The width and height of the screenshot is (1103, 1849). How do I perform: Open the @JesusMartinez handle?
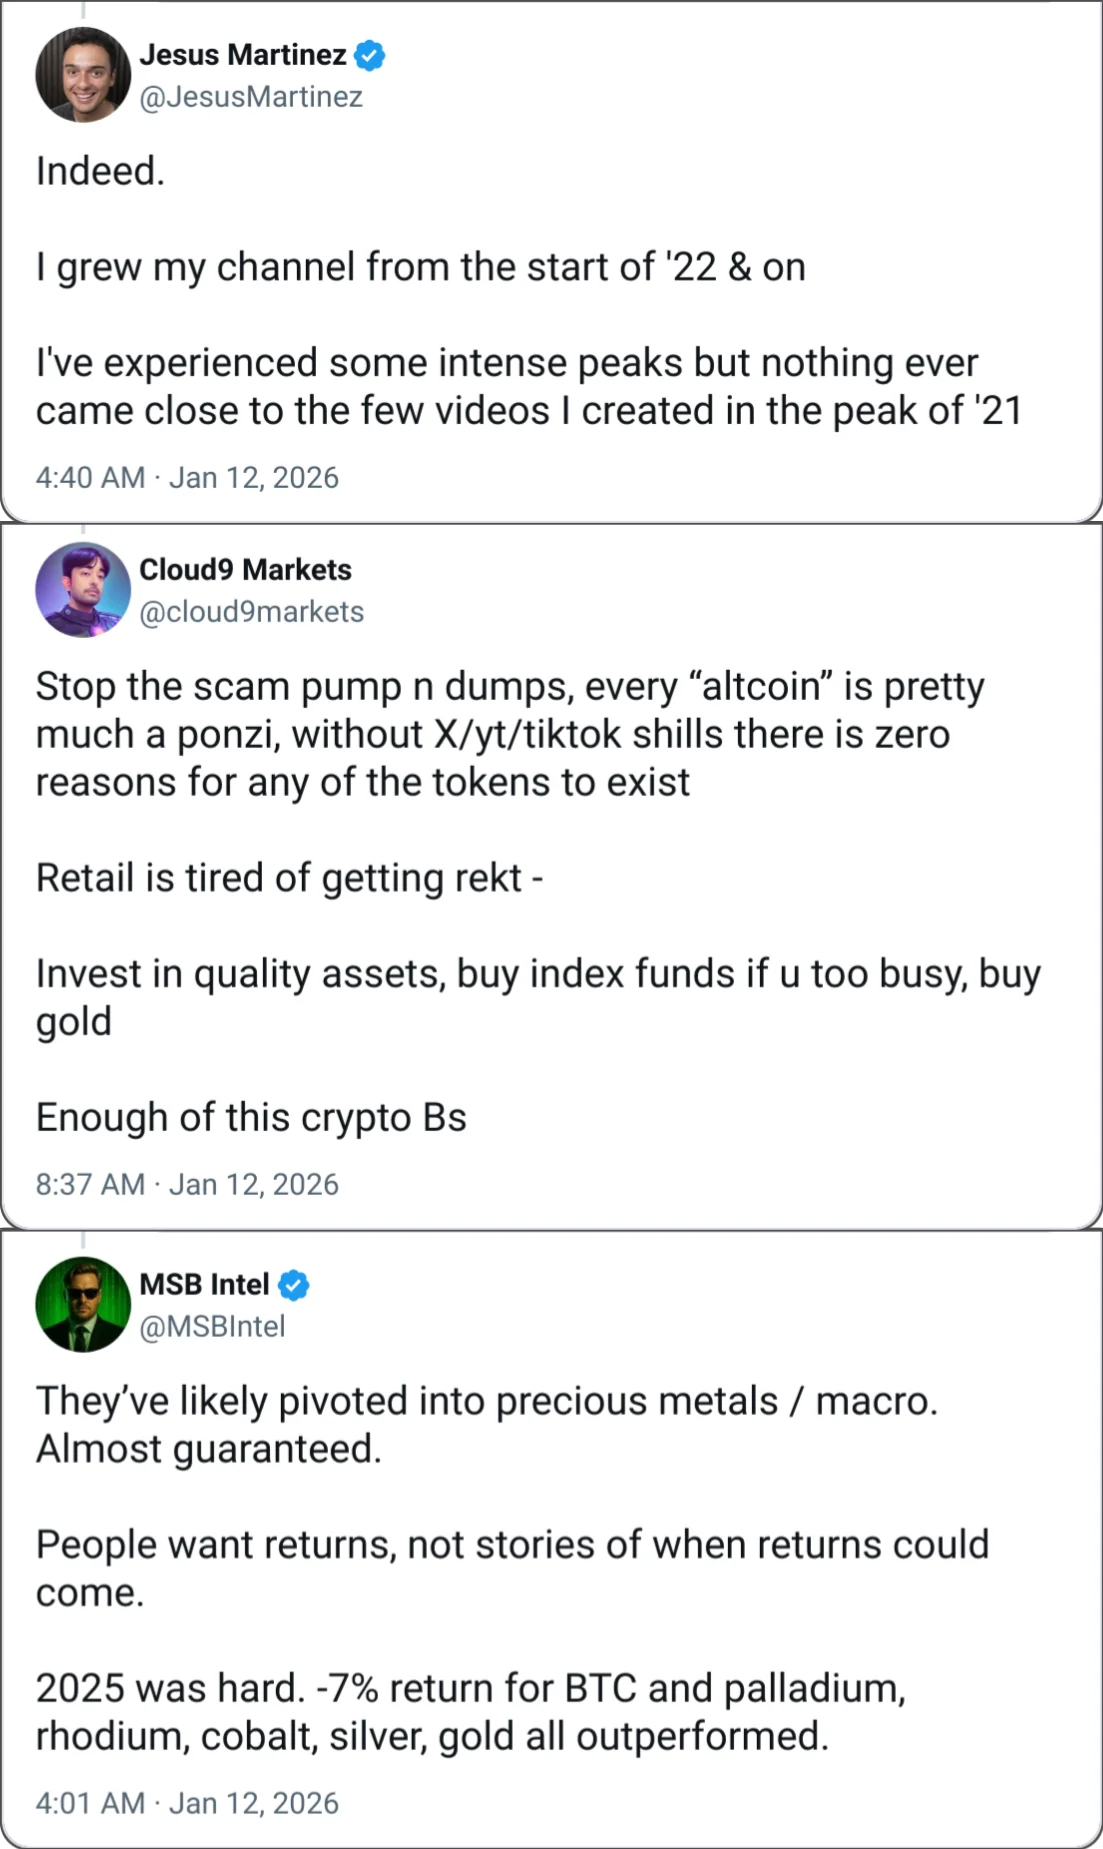[x=251, y=97]
